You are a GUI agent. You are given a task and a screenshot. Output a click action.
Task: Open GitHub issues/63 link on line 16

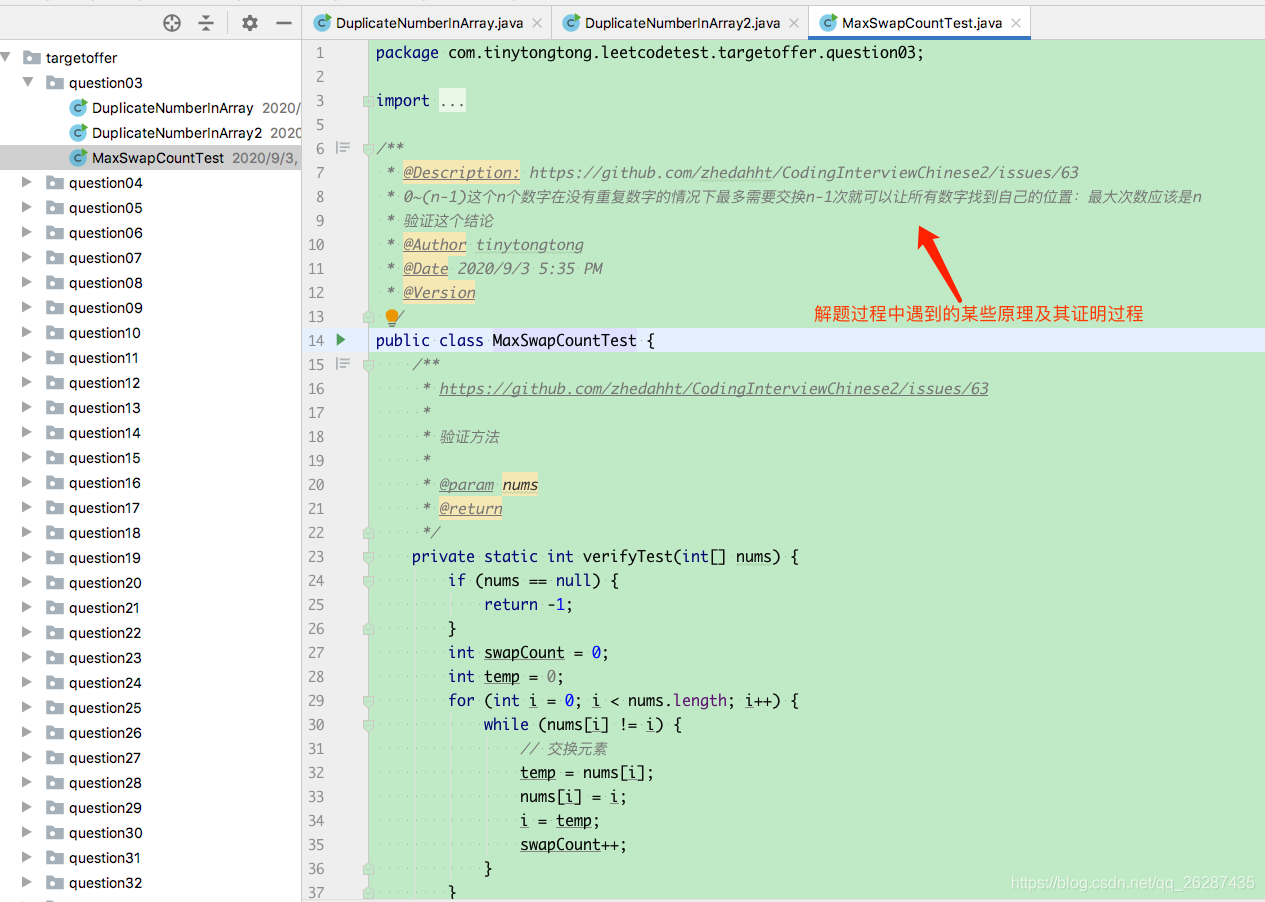pos(714,388)
